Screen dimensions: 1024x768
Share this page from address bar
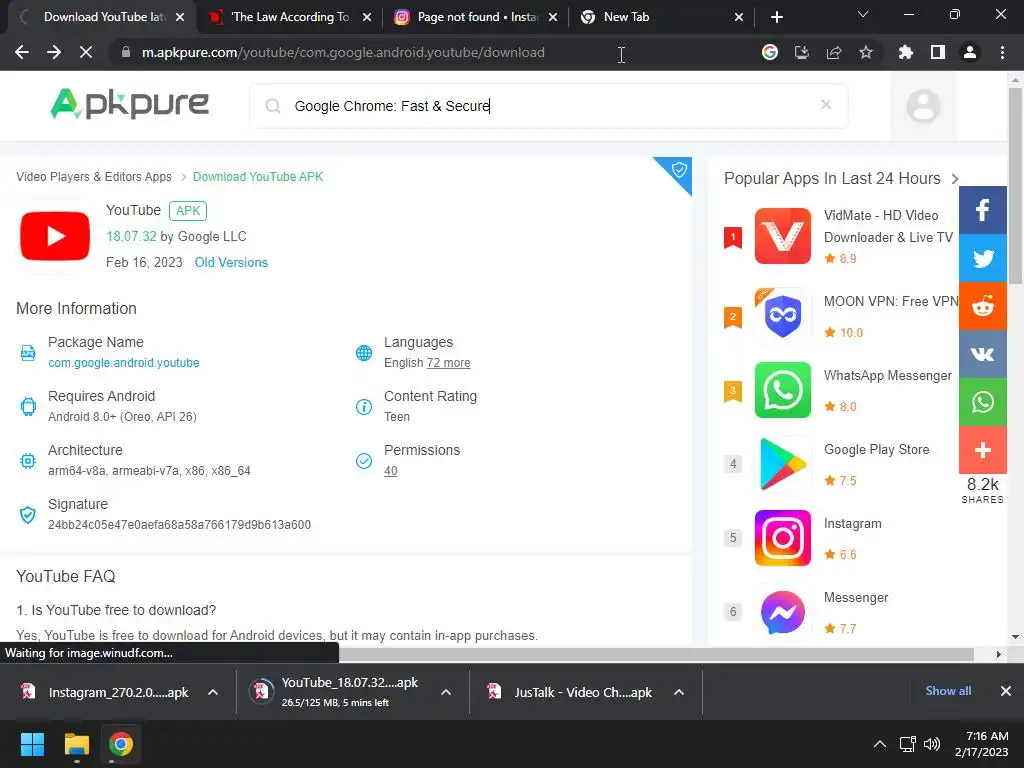click(x=833, y=52)
